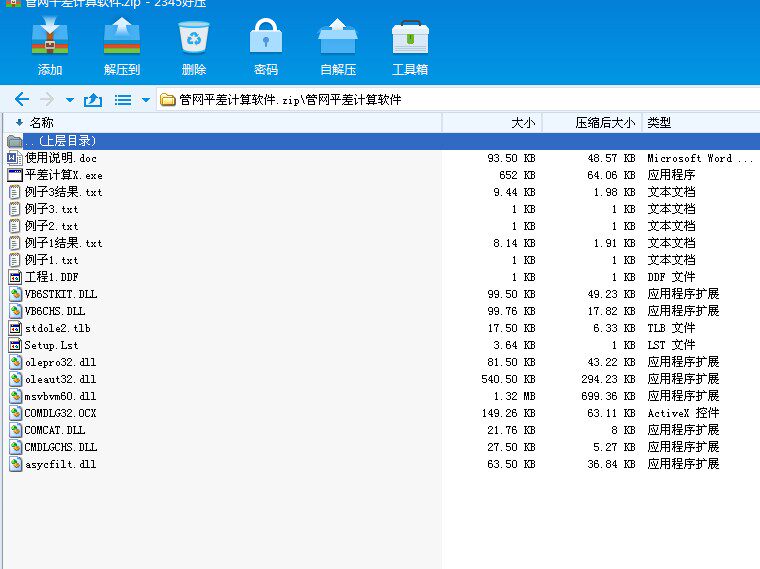Select file 平差计算X.exe
Image resolution: width=760 pixels, height=569 pixels.
tap(63, 175)
